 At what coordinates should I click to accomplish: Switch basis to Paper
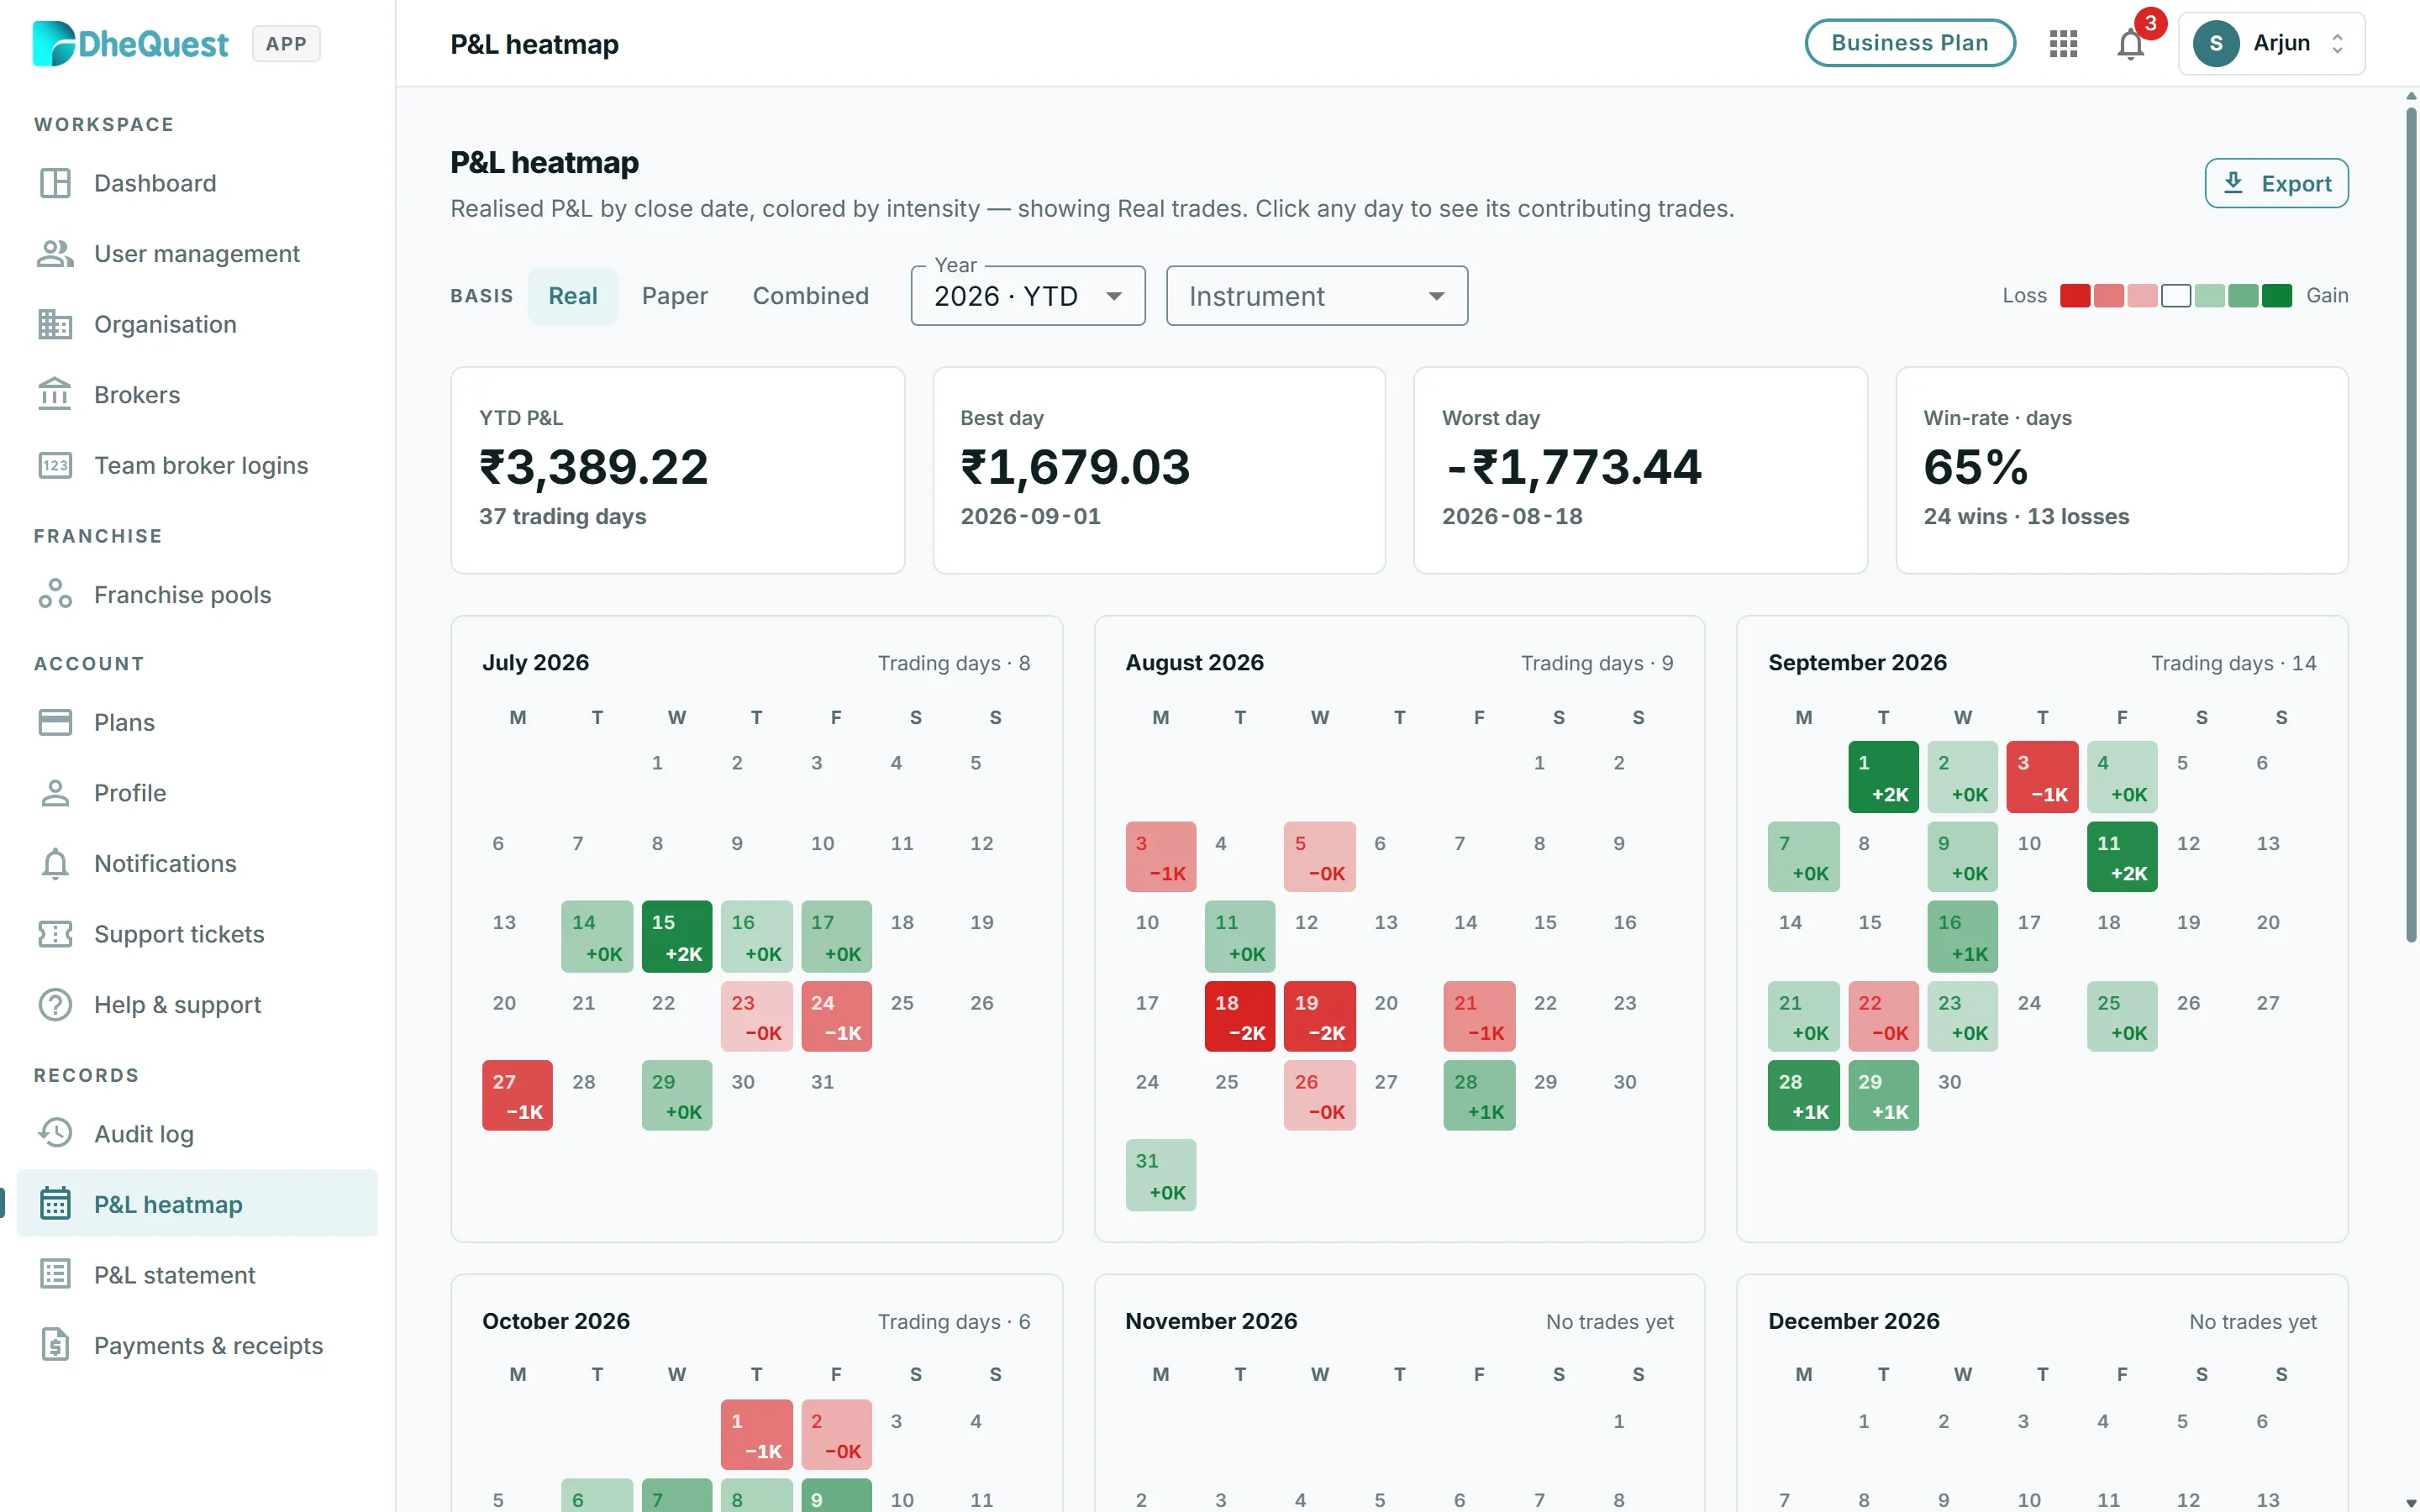pos(674,296)
